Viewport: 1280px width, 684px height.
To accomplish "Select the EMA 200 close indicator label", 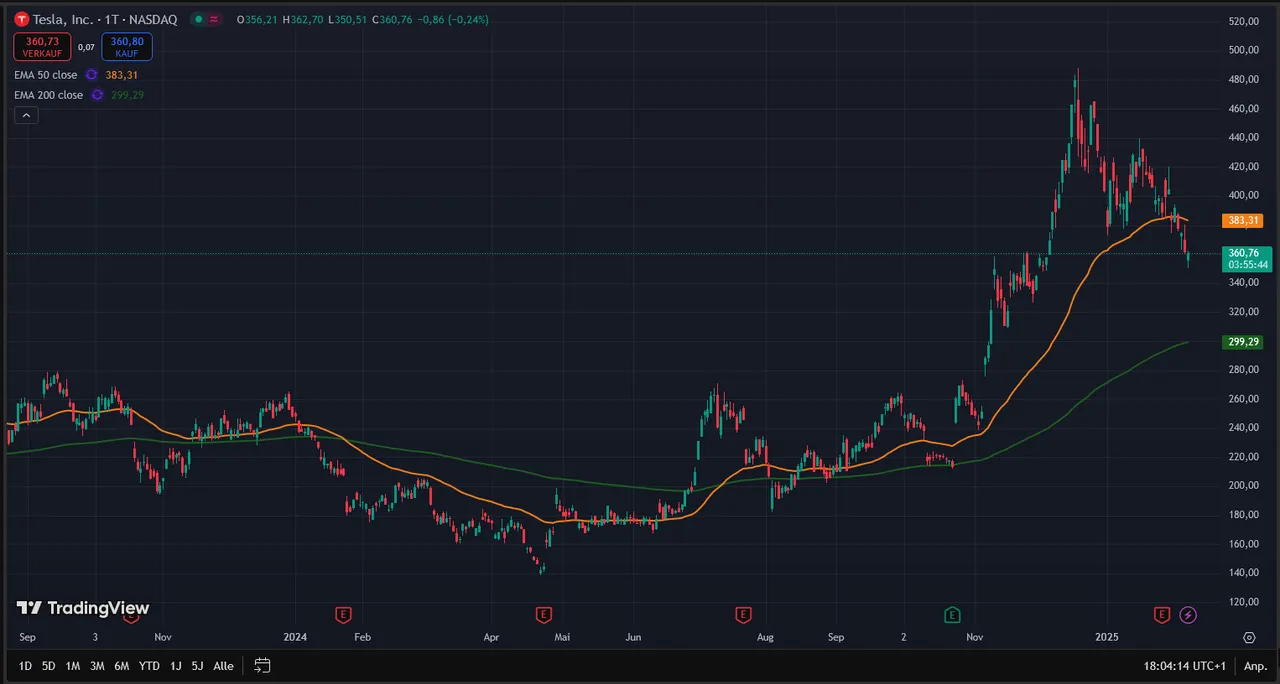I will [x=48, y=95].
